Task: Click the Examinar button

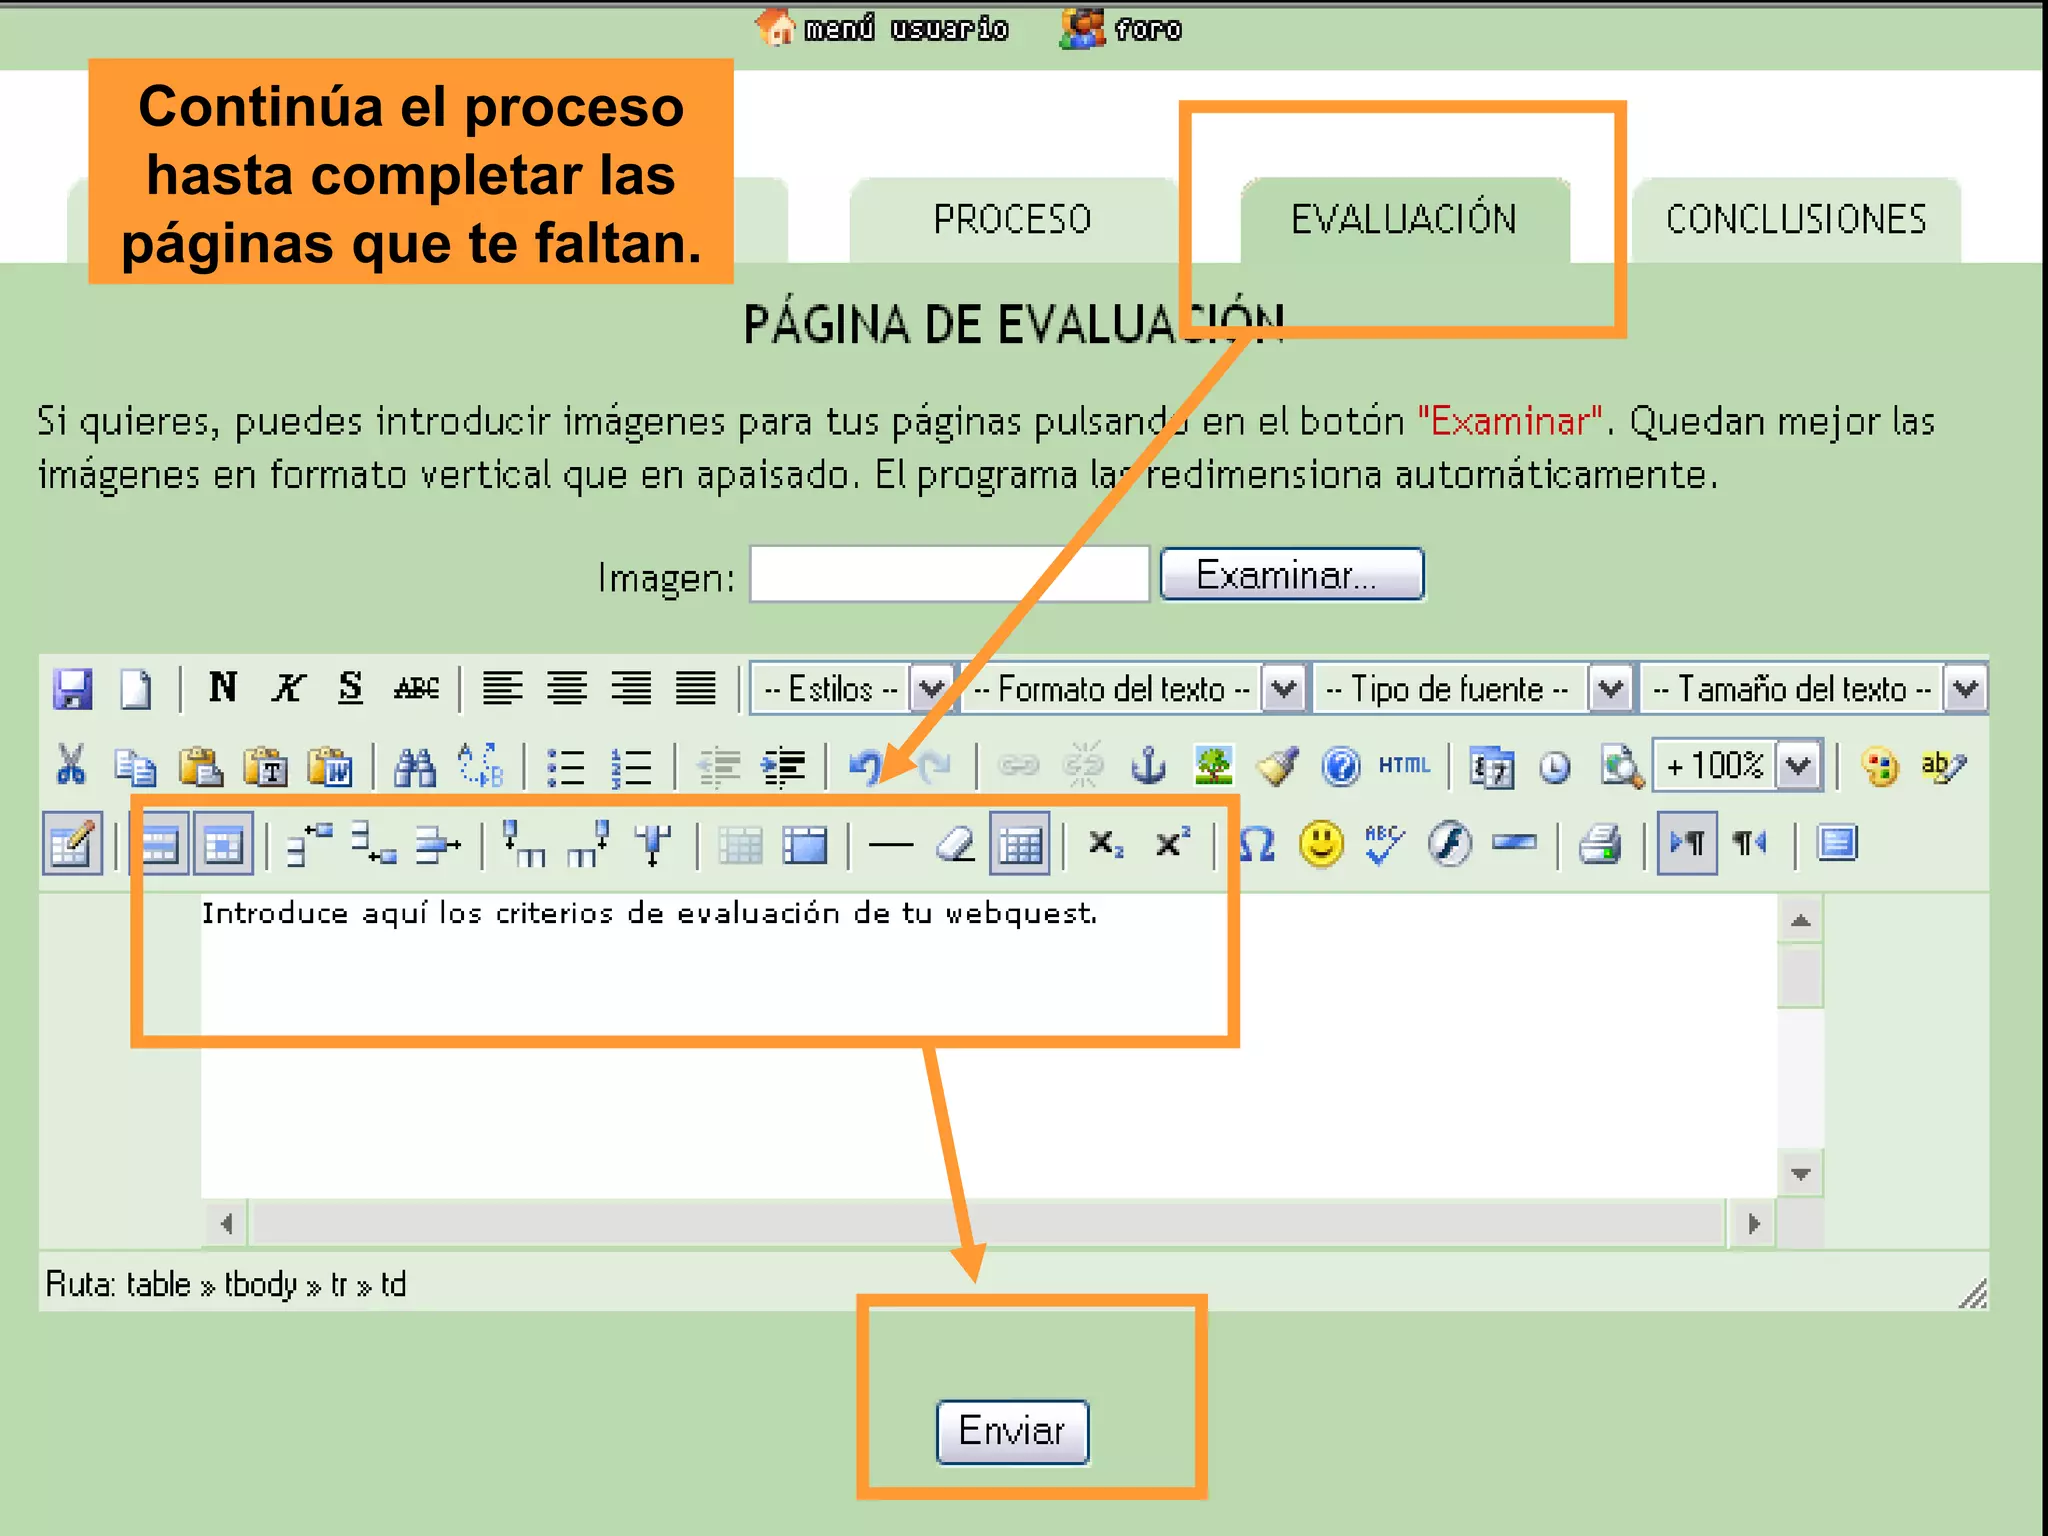Action: 1292,575
